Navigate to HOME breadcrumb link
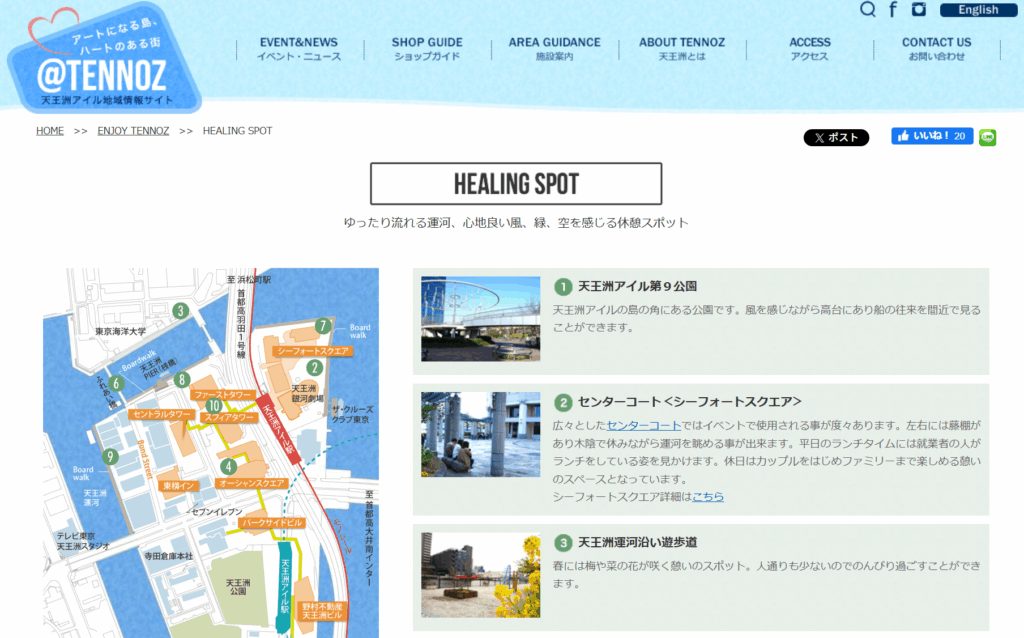Screen dimensions: 1024x638 point(50,131)
